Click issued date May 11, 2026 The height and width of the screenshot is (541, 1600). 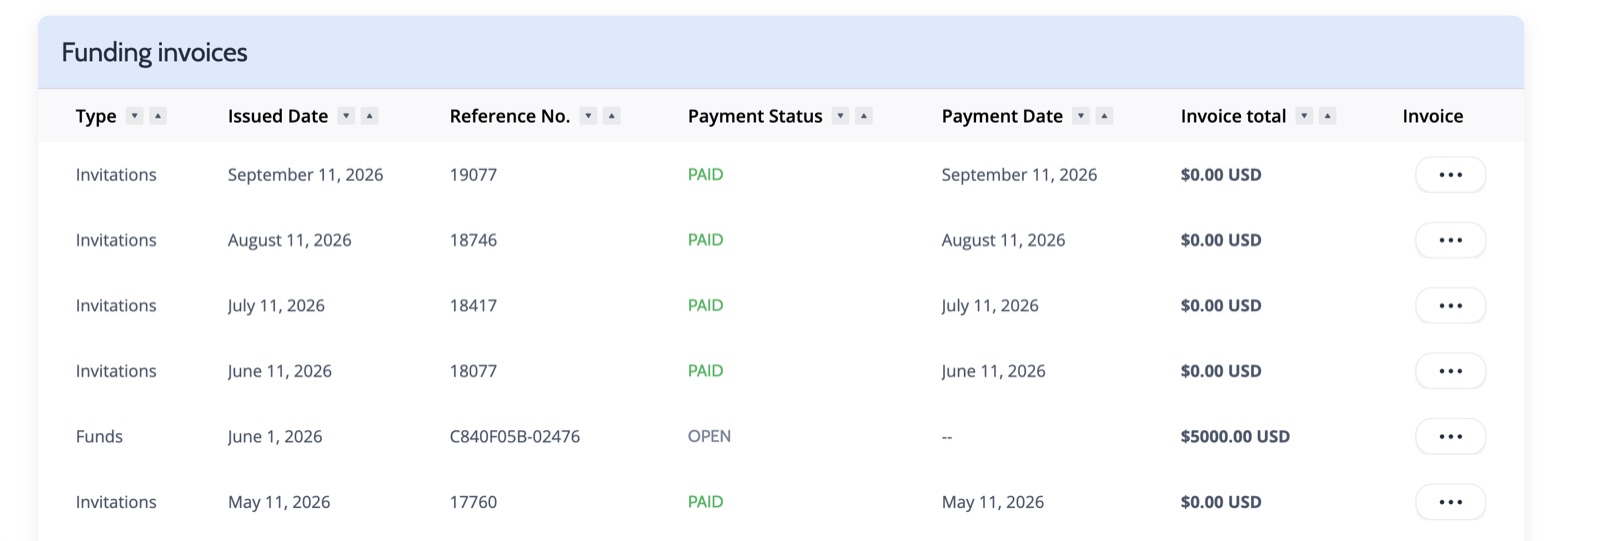coord(279,502)
